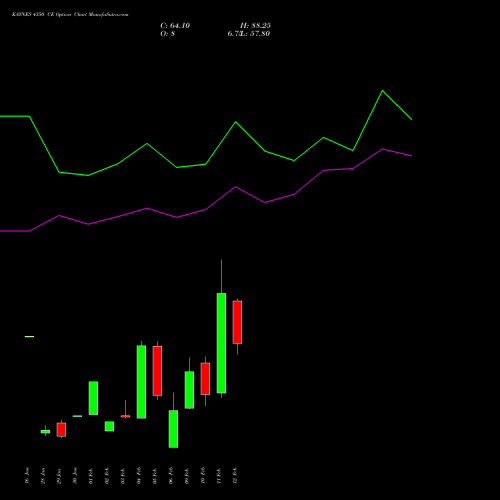Screen dimensions: 500x500
Task: Click the '06 Feb' date axis label
Action: pos(171,476)
